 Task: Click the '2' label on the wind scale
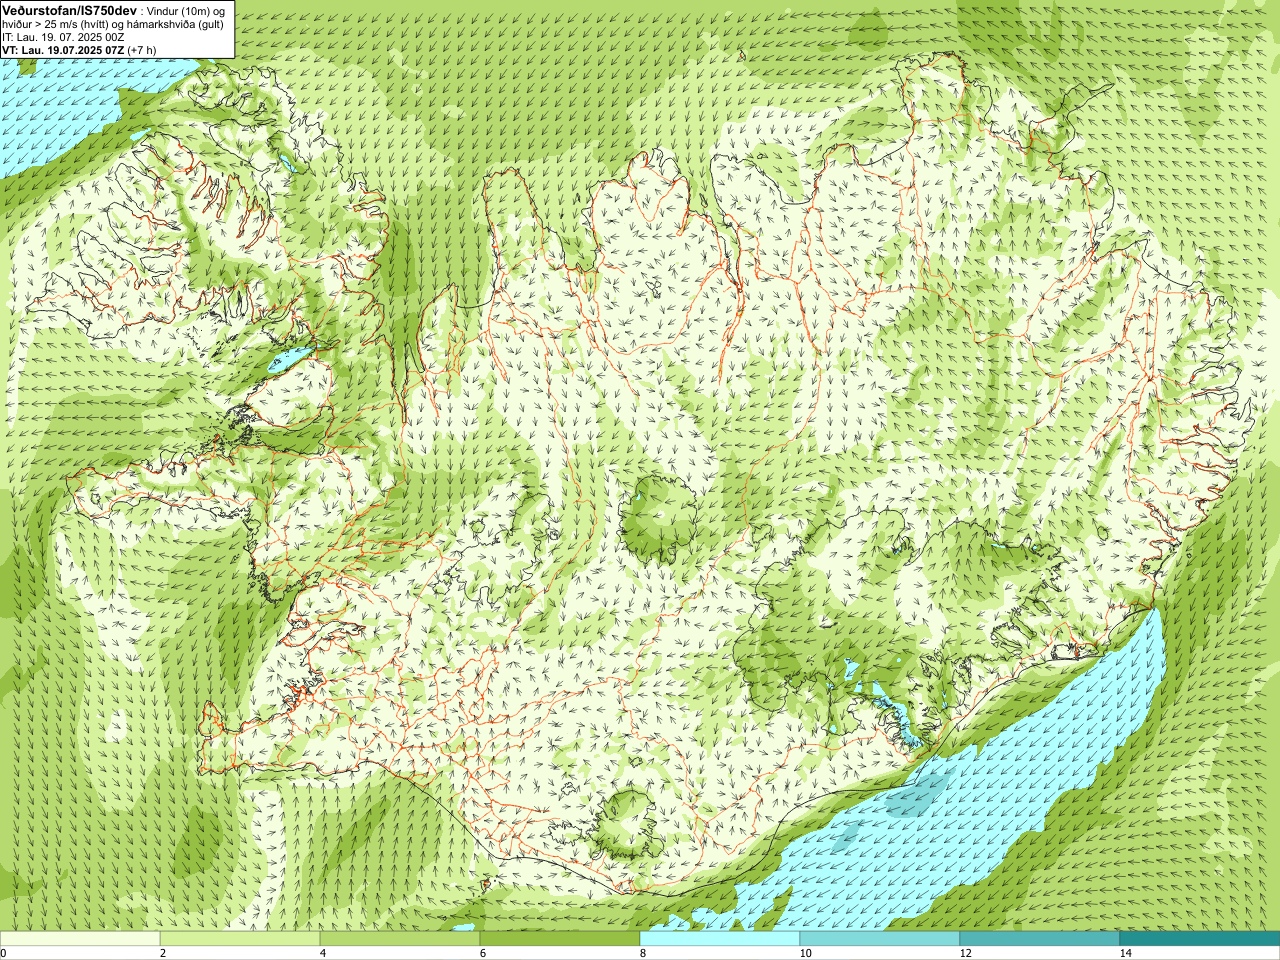tap(163, 953)
